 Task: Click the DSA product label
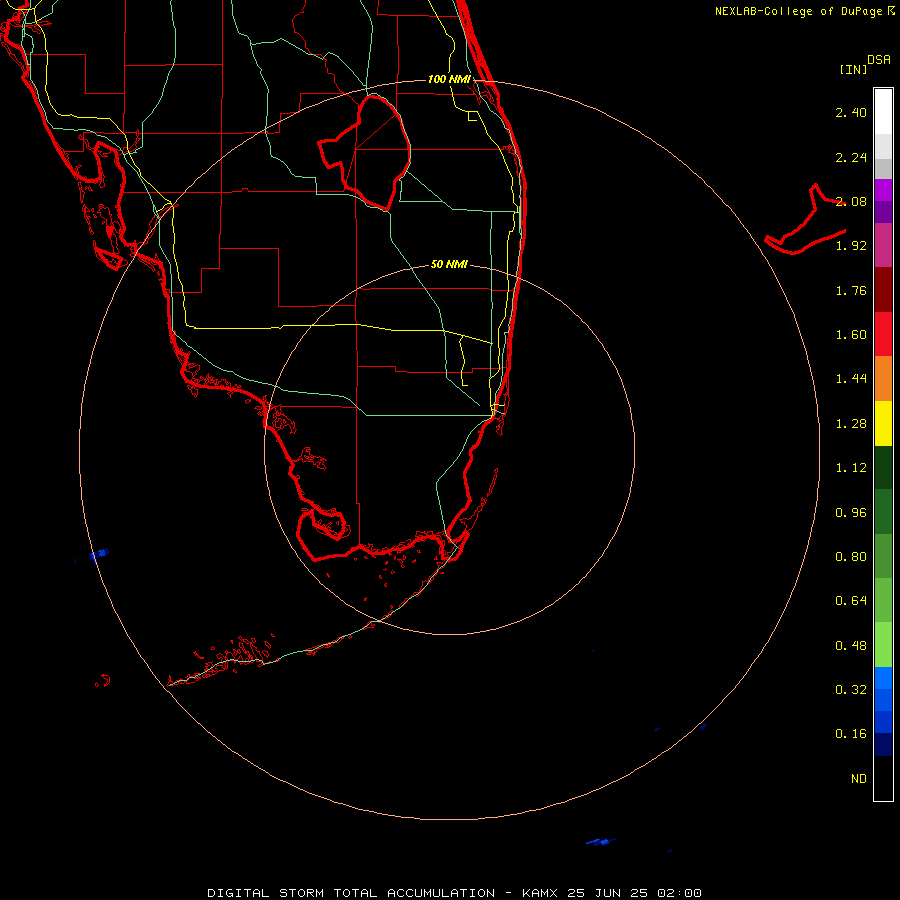click(879, 59)
